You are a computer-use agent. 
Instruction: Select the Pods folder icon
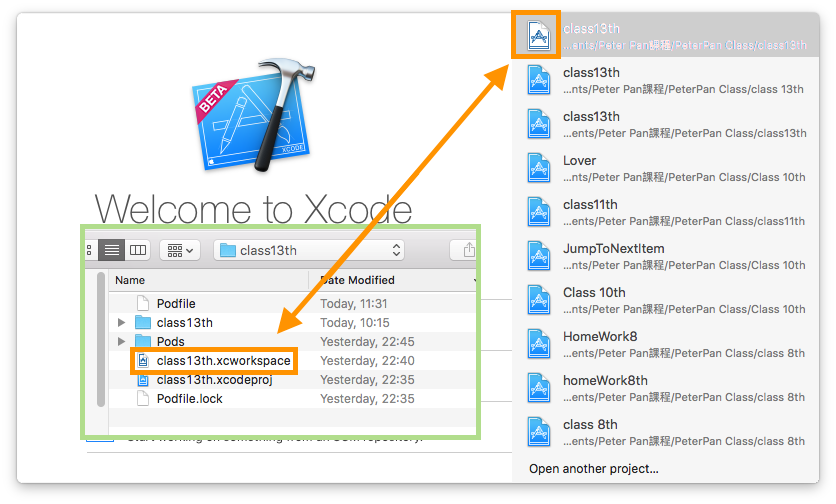143,341
